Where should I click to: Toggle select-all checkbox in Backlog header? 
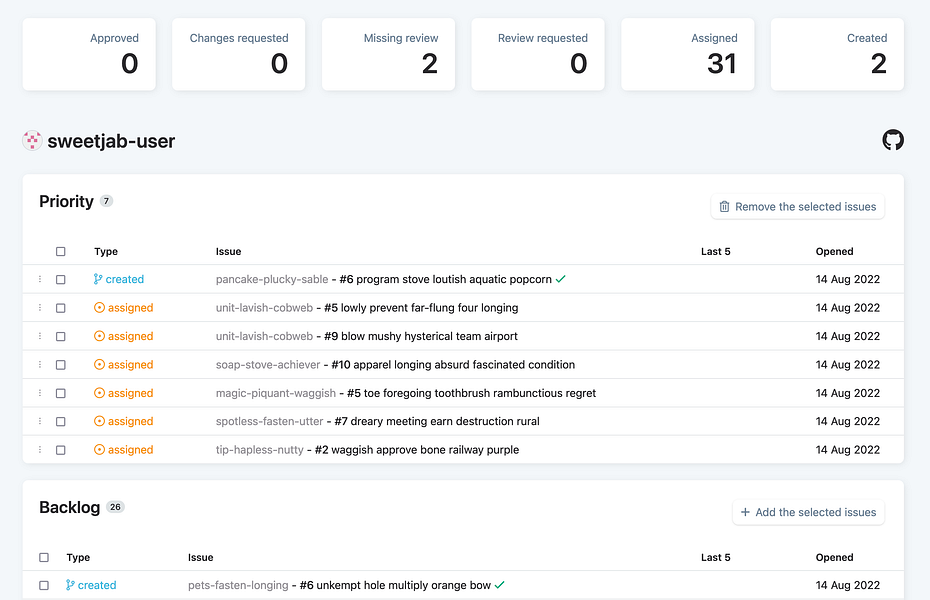[x=44, y=557]
